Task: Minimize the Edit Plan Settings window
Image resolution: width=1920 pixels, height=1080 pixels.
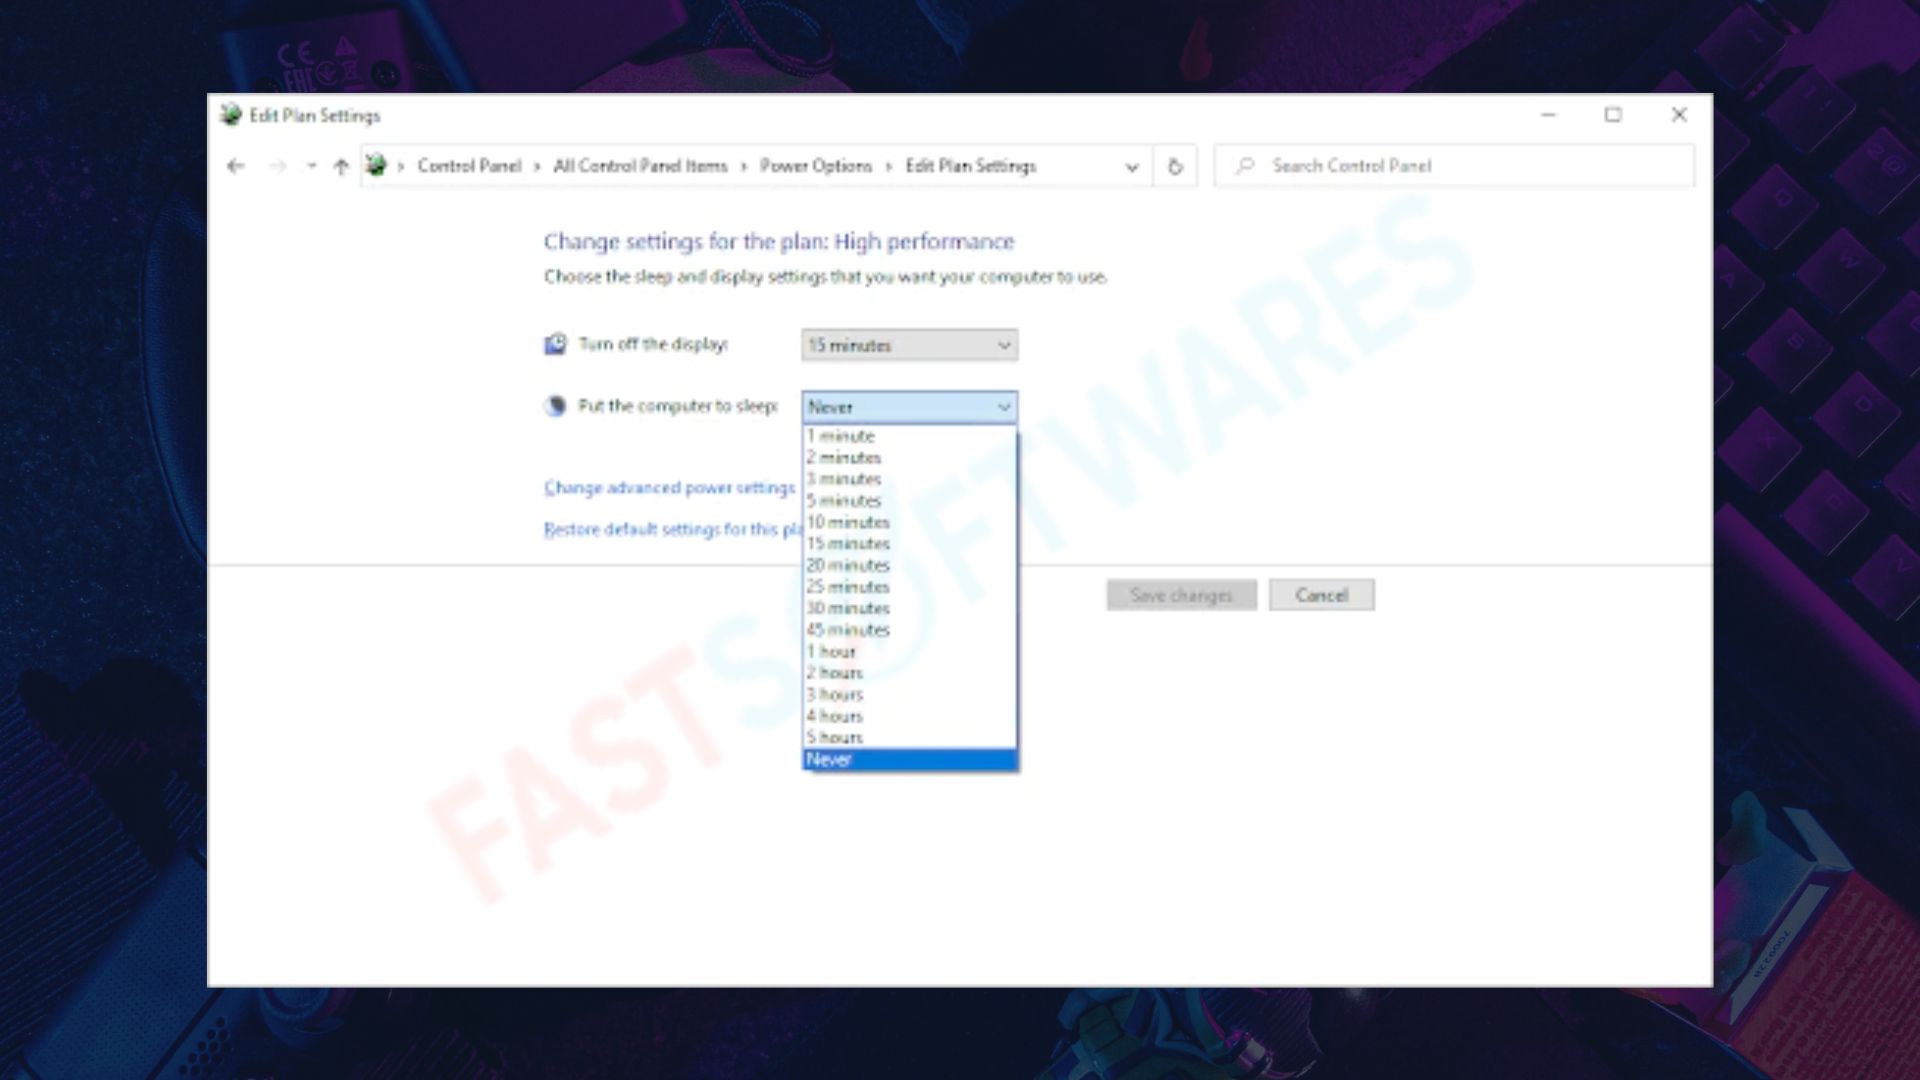Action: pos(1548,115)
